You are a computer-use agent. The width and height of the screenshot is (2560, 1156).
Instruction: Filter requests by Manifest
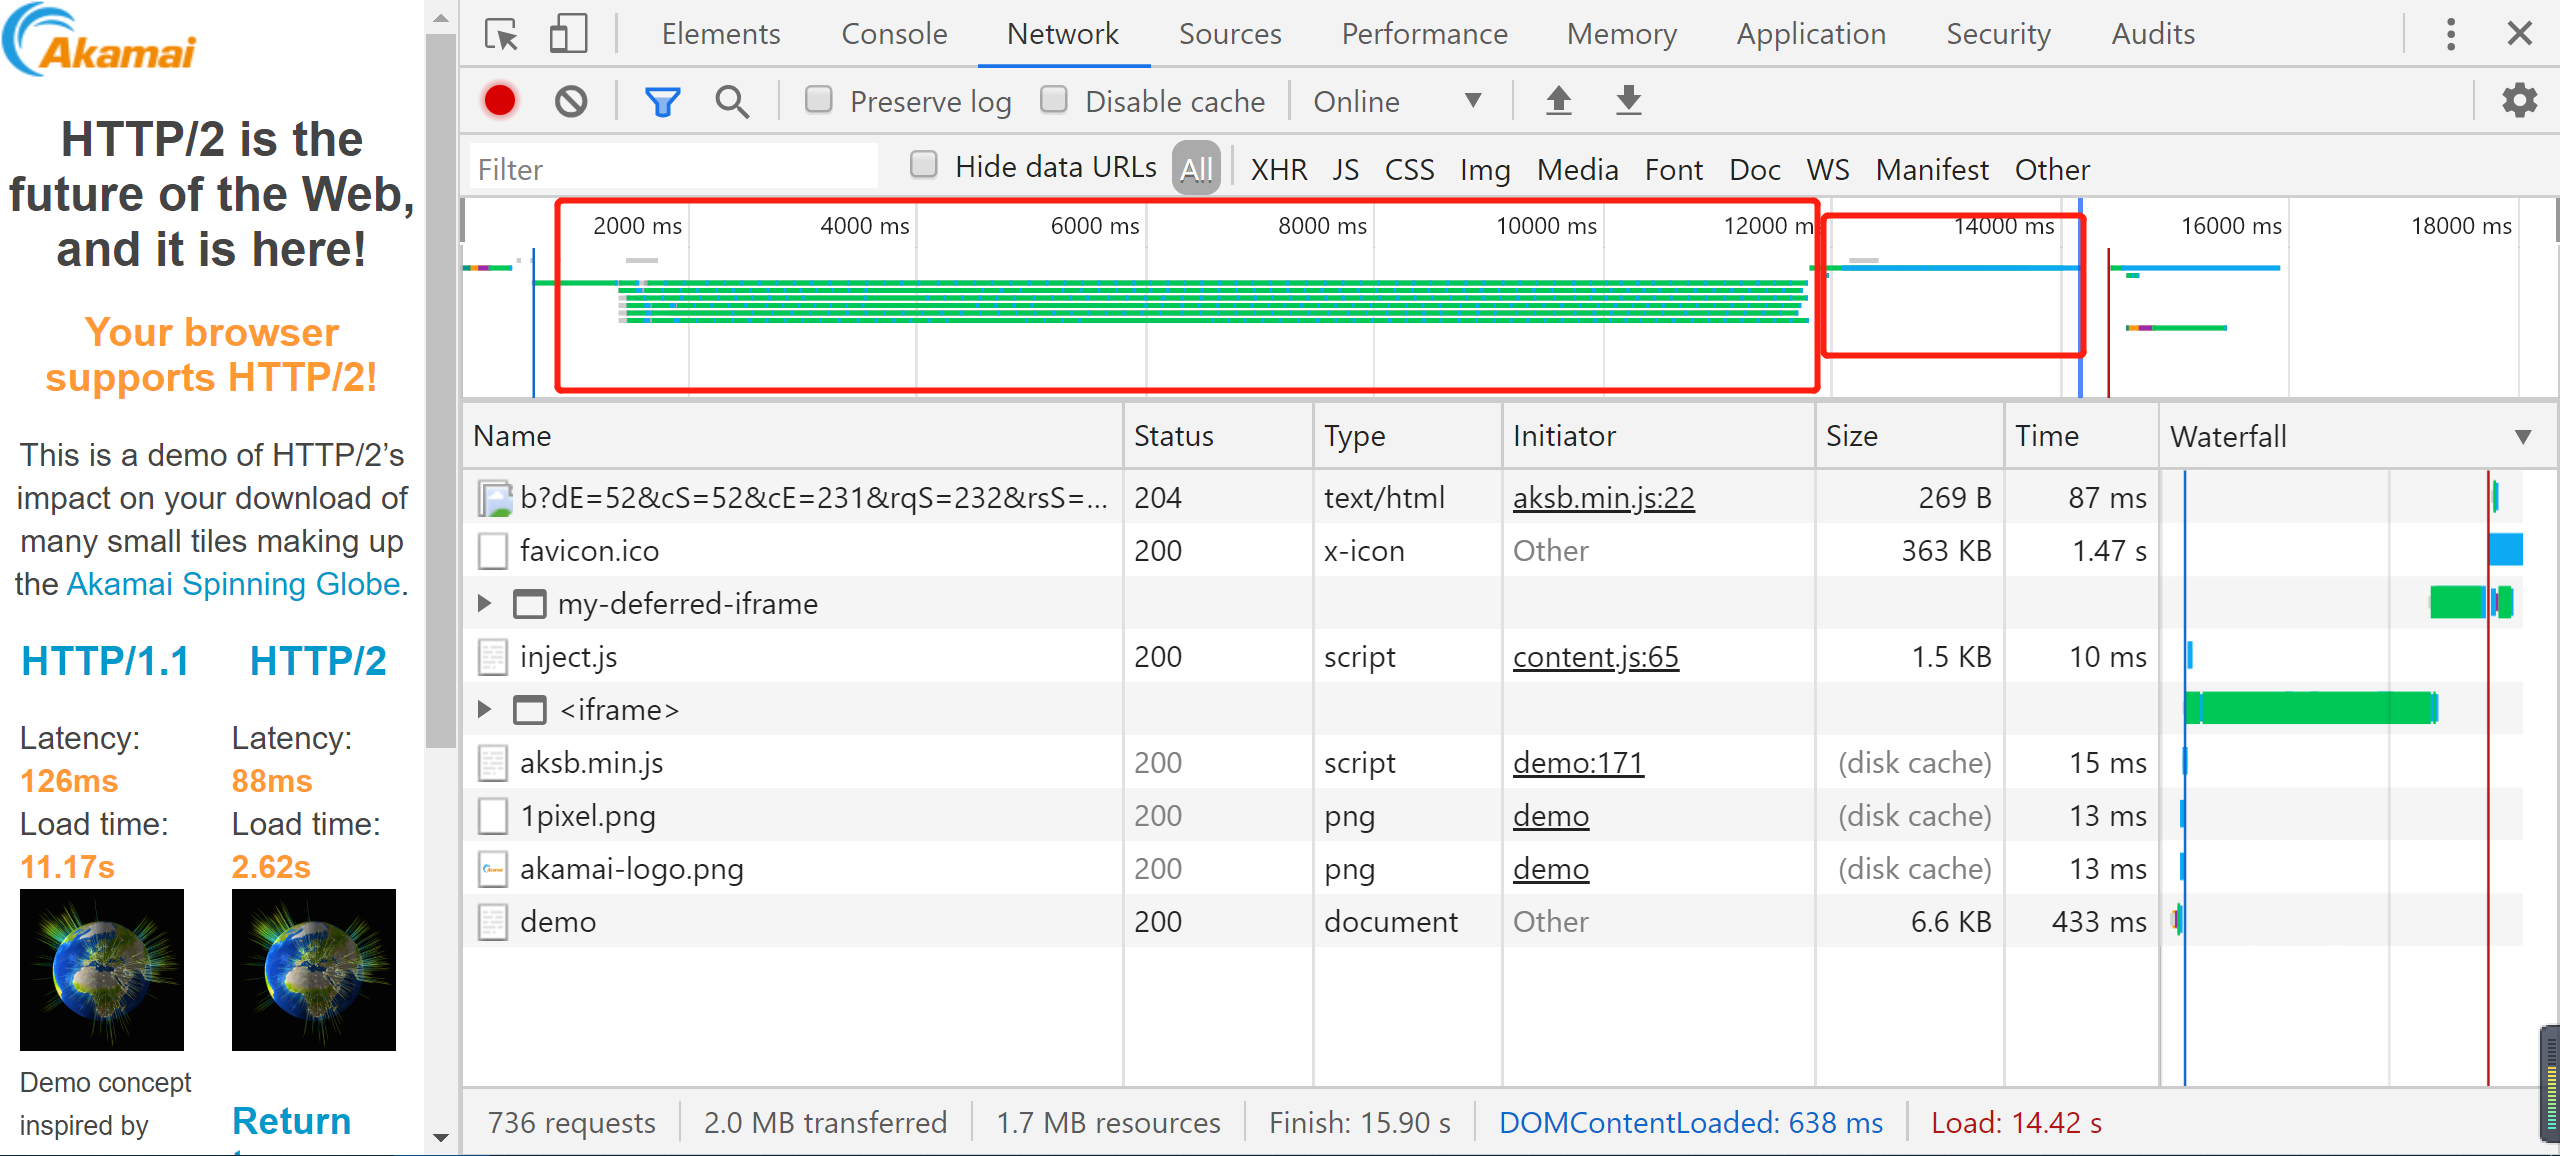pyautogui.click(x=1932, y=169)
